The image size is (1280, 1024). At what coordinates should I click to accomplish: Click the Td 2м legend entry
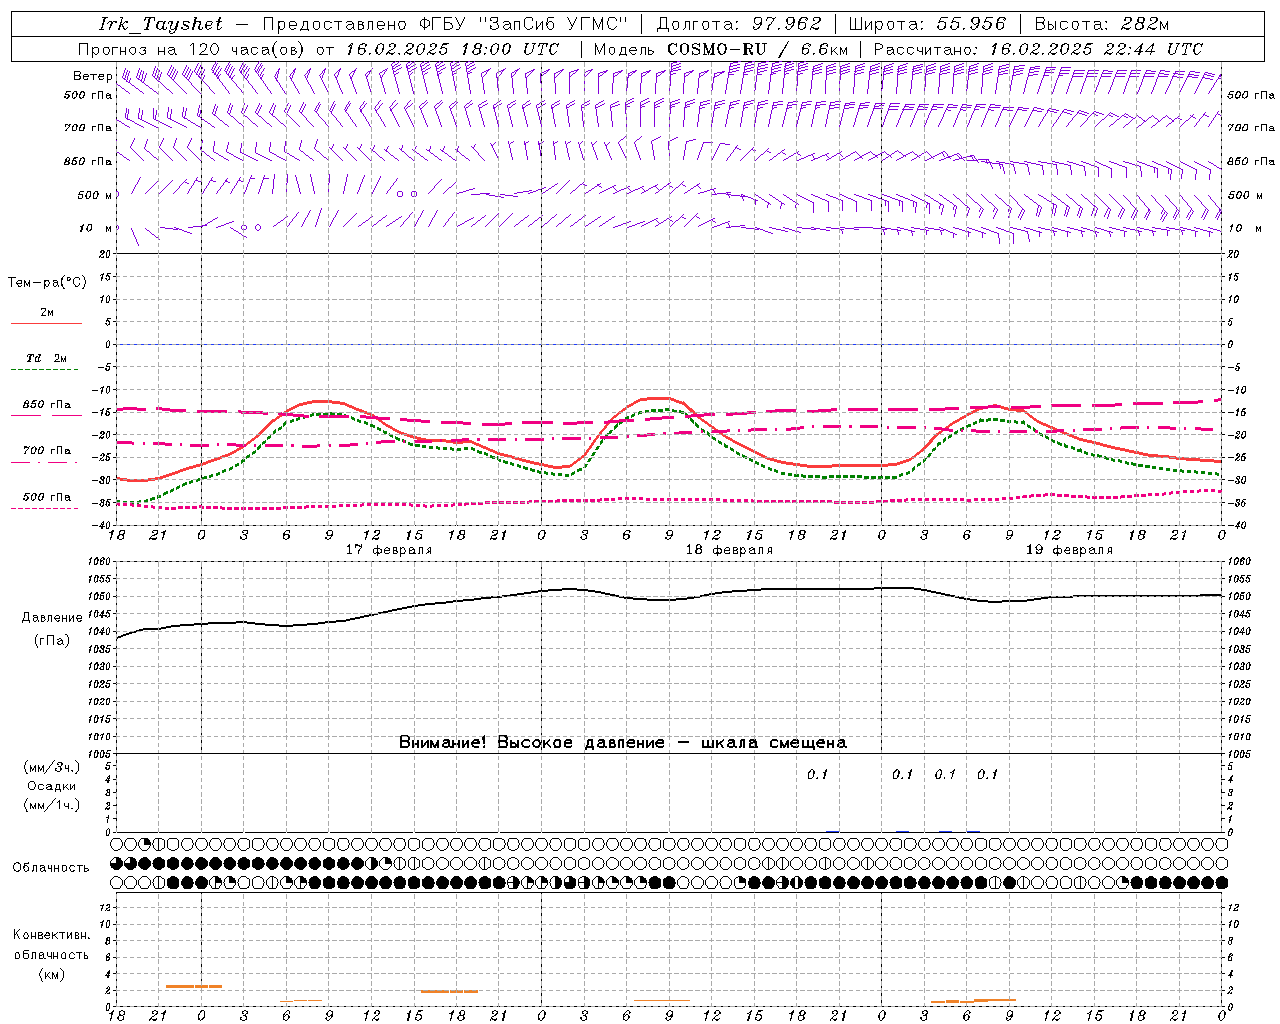[47, 358]
